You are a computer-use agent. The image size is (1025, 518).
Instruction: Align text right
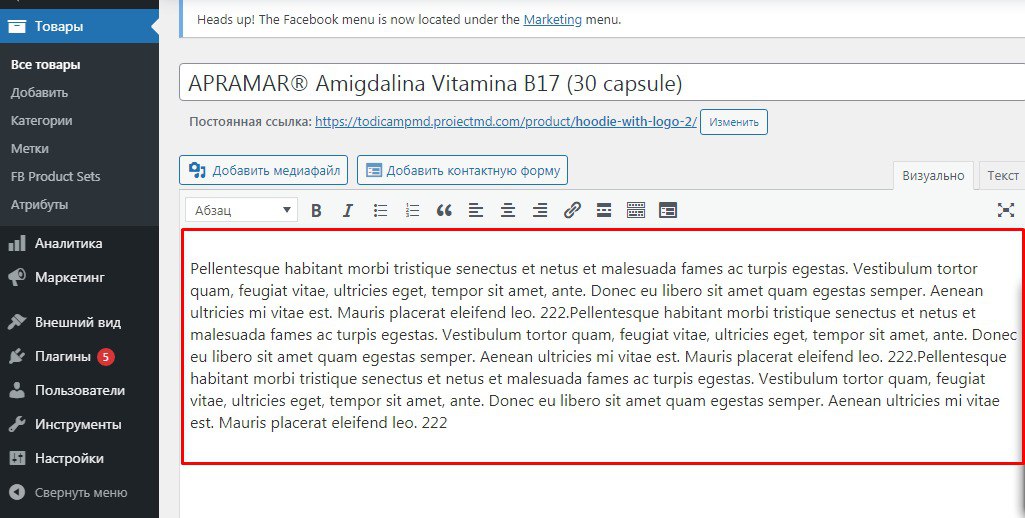tap(540, 210)
